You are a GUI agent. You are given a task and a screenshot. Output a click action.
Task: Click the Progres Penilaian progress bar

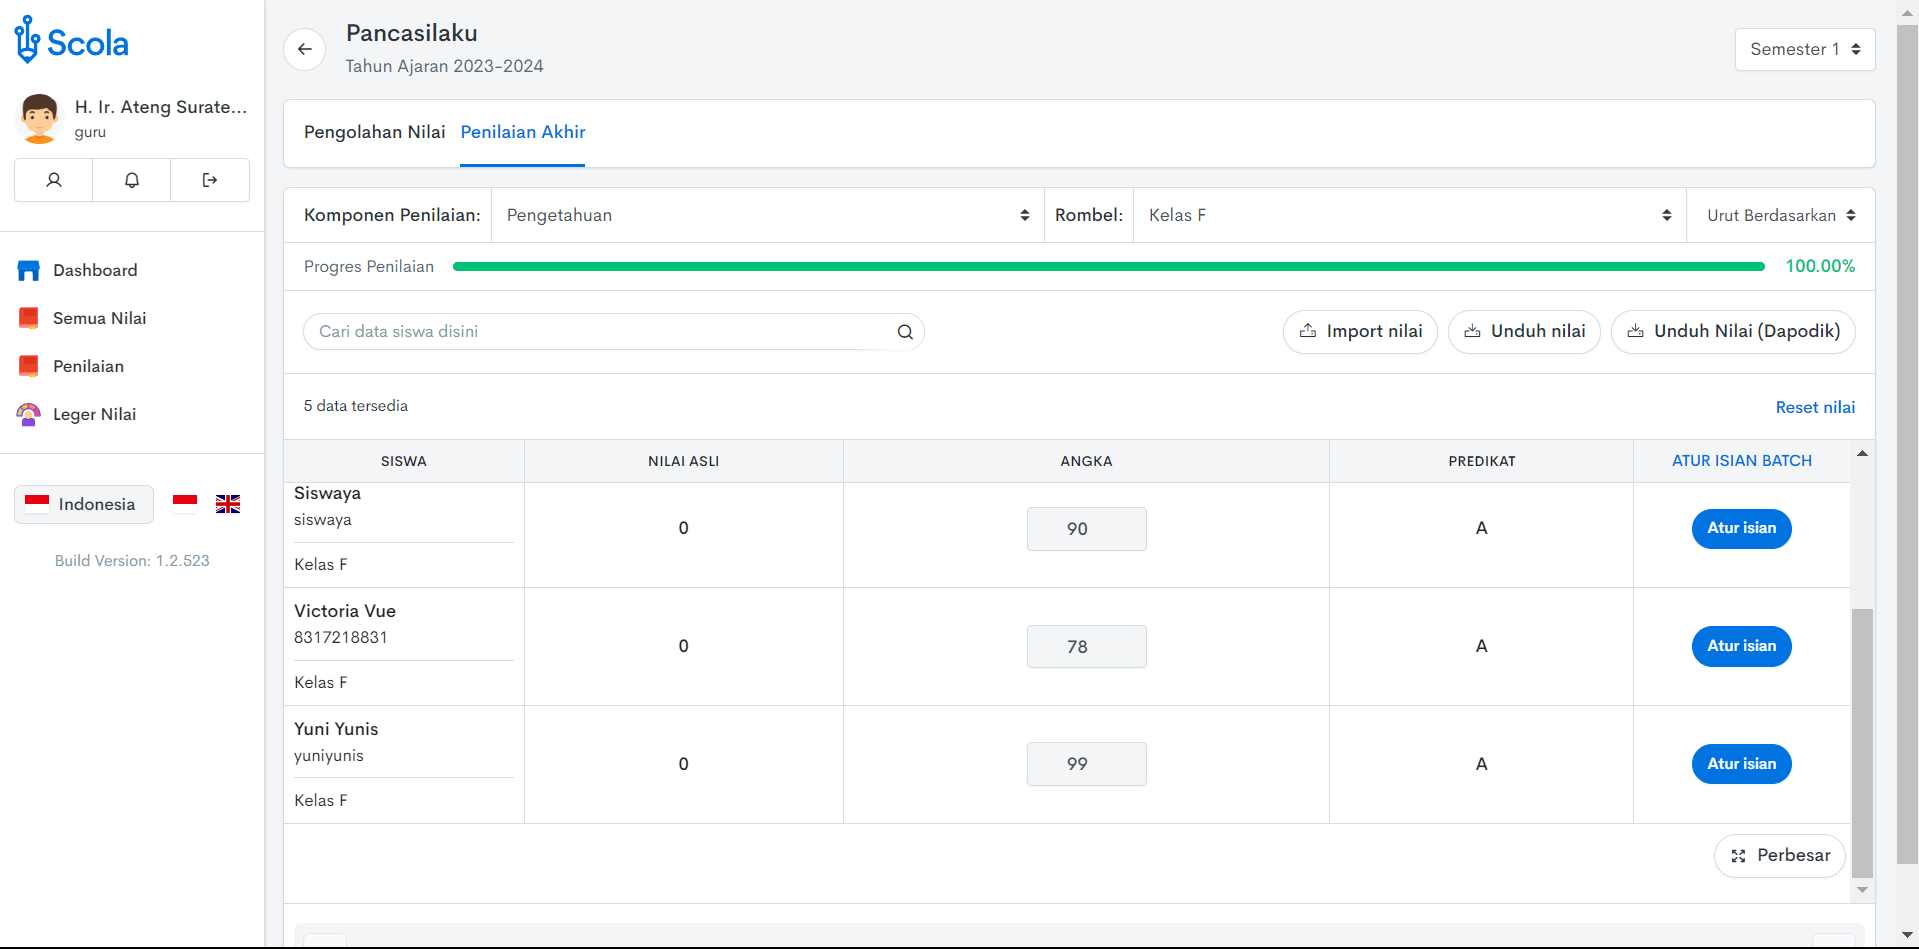tap(1108, 267)
